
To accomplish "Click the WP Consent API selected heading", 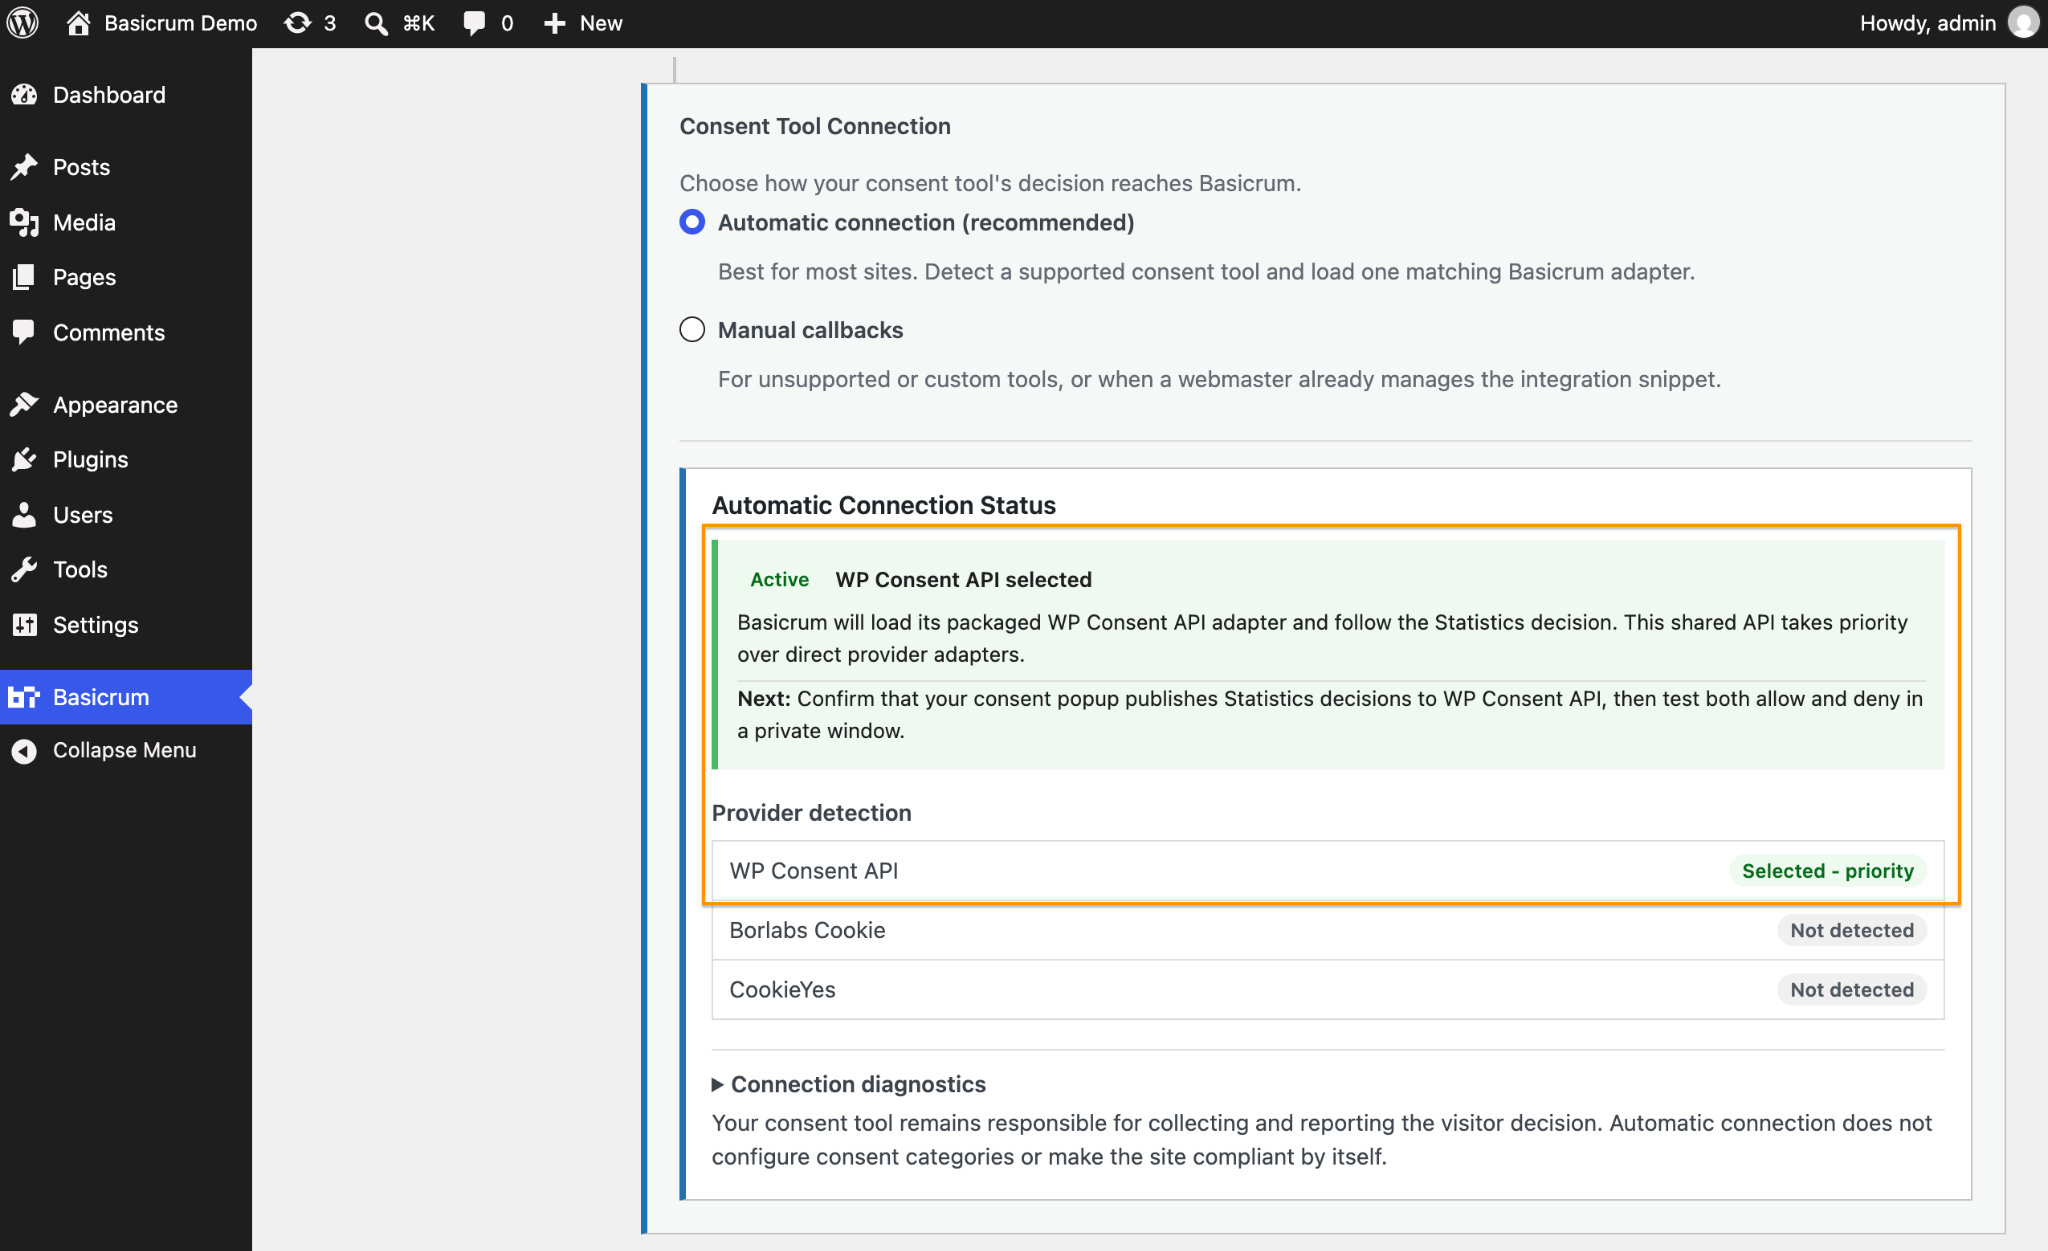I will pos(963,580).
